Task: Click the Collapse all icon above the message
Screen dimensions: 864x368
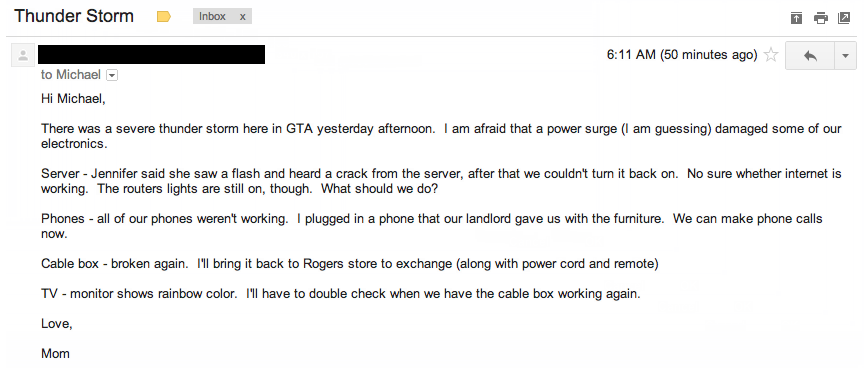Action: tap(796, 18)
